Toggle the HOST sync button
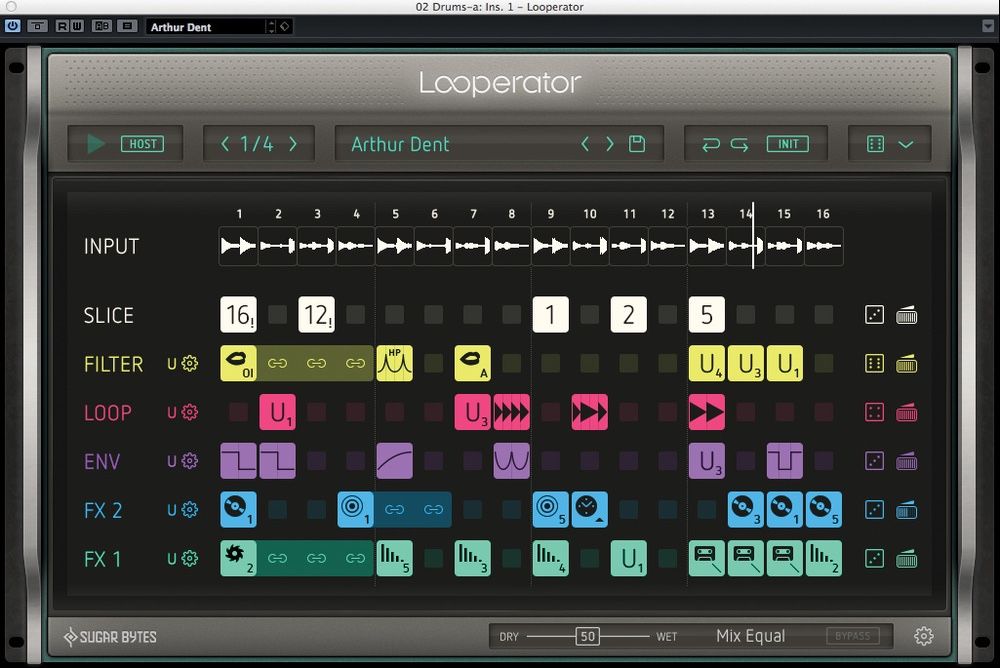Viewport: 1000px width, 668px height. (x=143, y=144)
